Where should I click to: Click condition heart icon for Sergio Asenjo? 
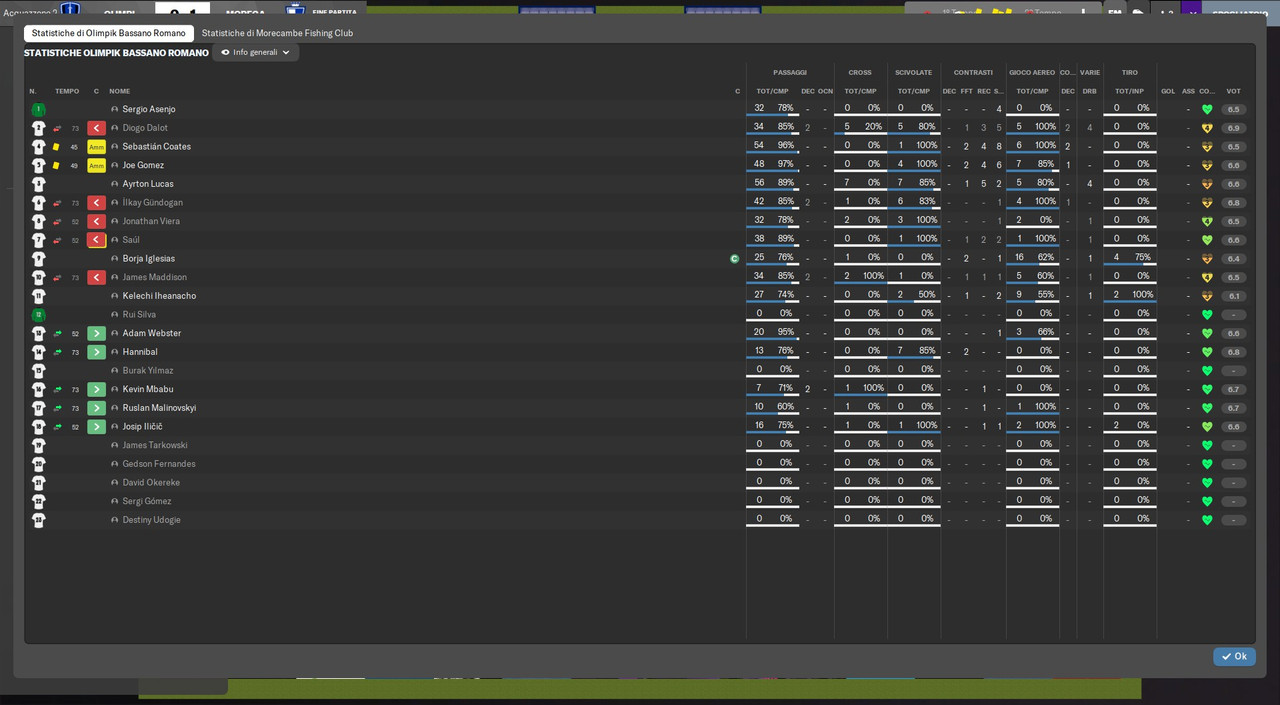pos(1207,109)
